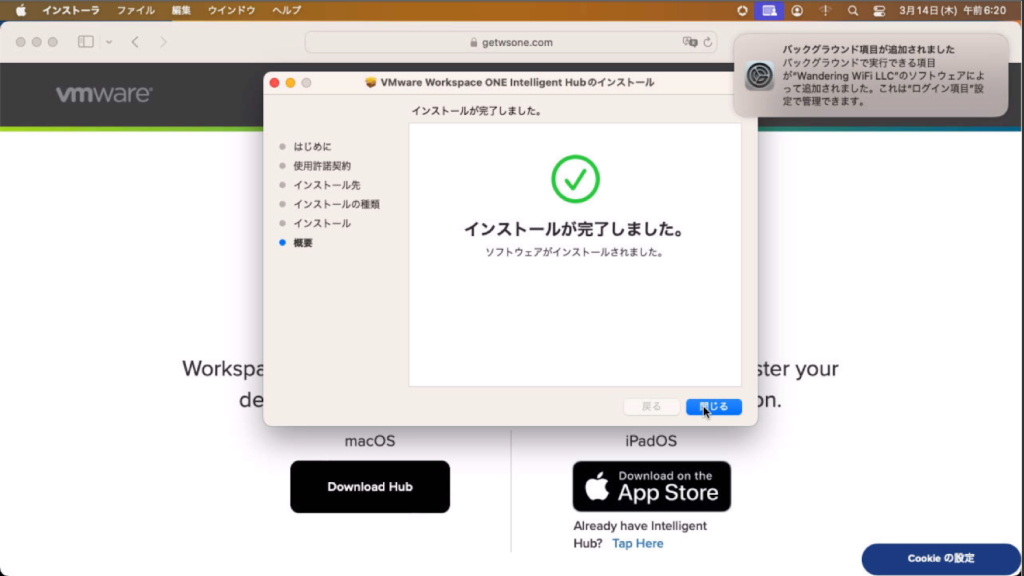Reload the page with the refresh icon
Viewport: 1024px width, 576px height.
(x=707, y=42)
